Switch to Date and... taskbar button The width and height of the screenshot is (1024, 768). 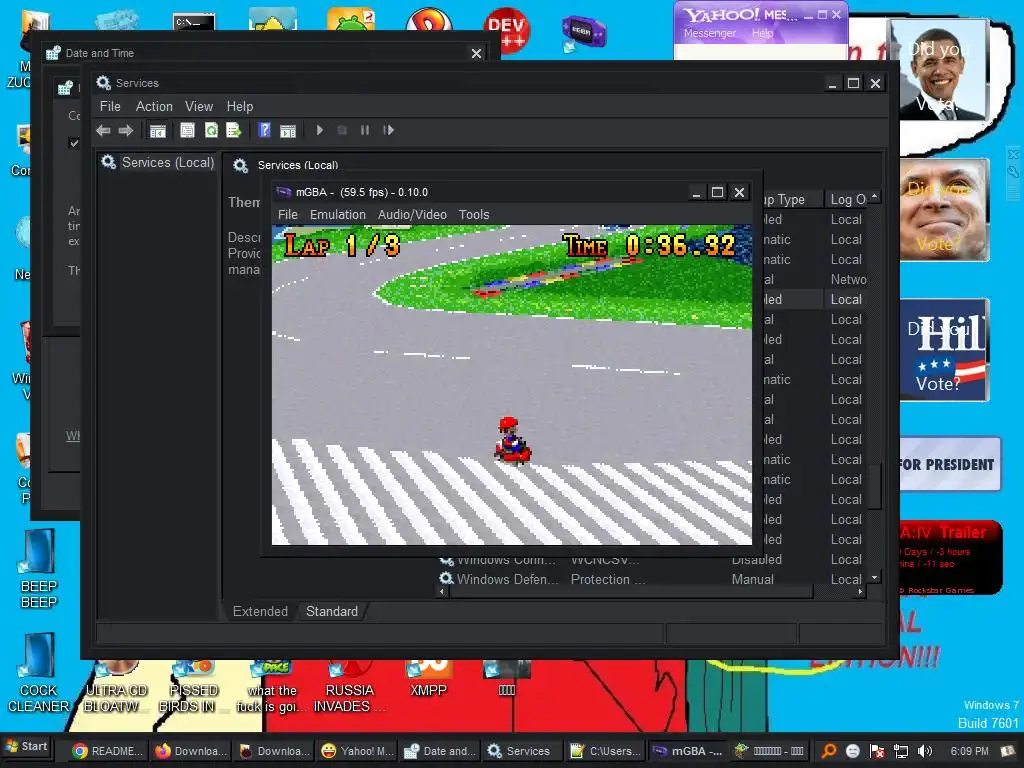click(440, 751)
